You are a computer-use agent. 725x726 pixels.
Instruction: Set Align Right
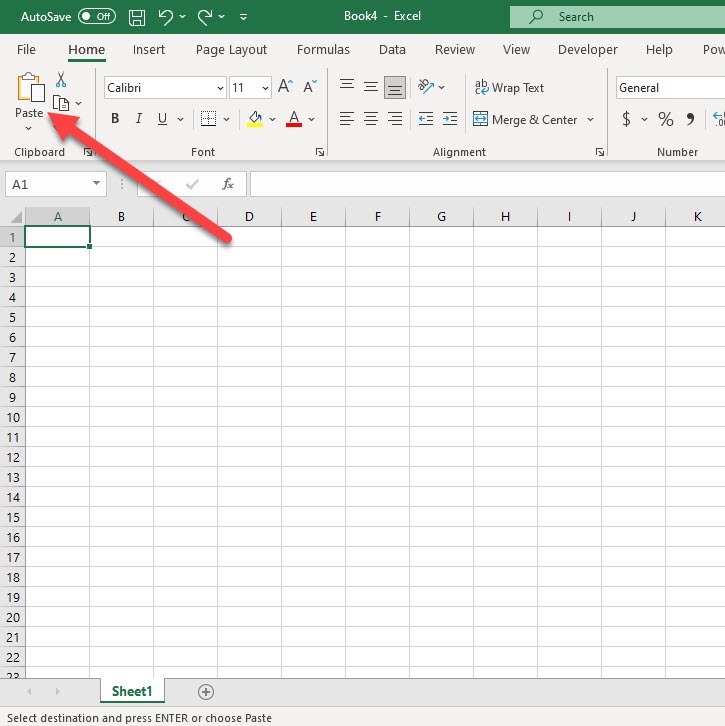[395, 119]
